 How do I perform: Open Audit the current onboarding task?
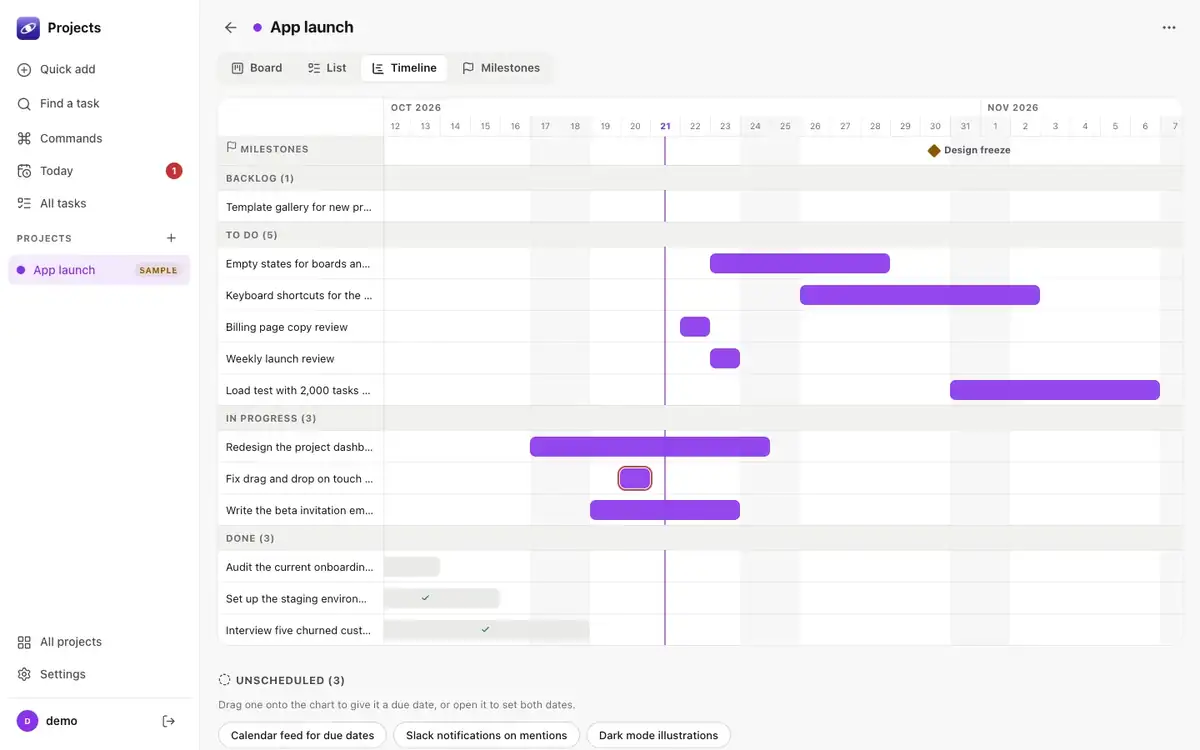click(x=300, y=567)
